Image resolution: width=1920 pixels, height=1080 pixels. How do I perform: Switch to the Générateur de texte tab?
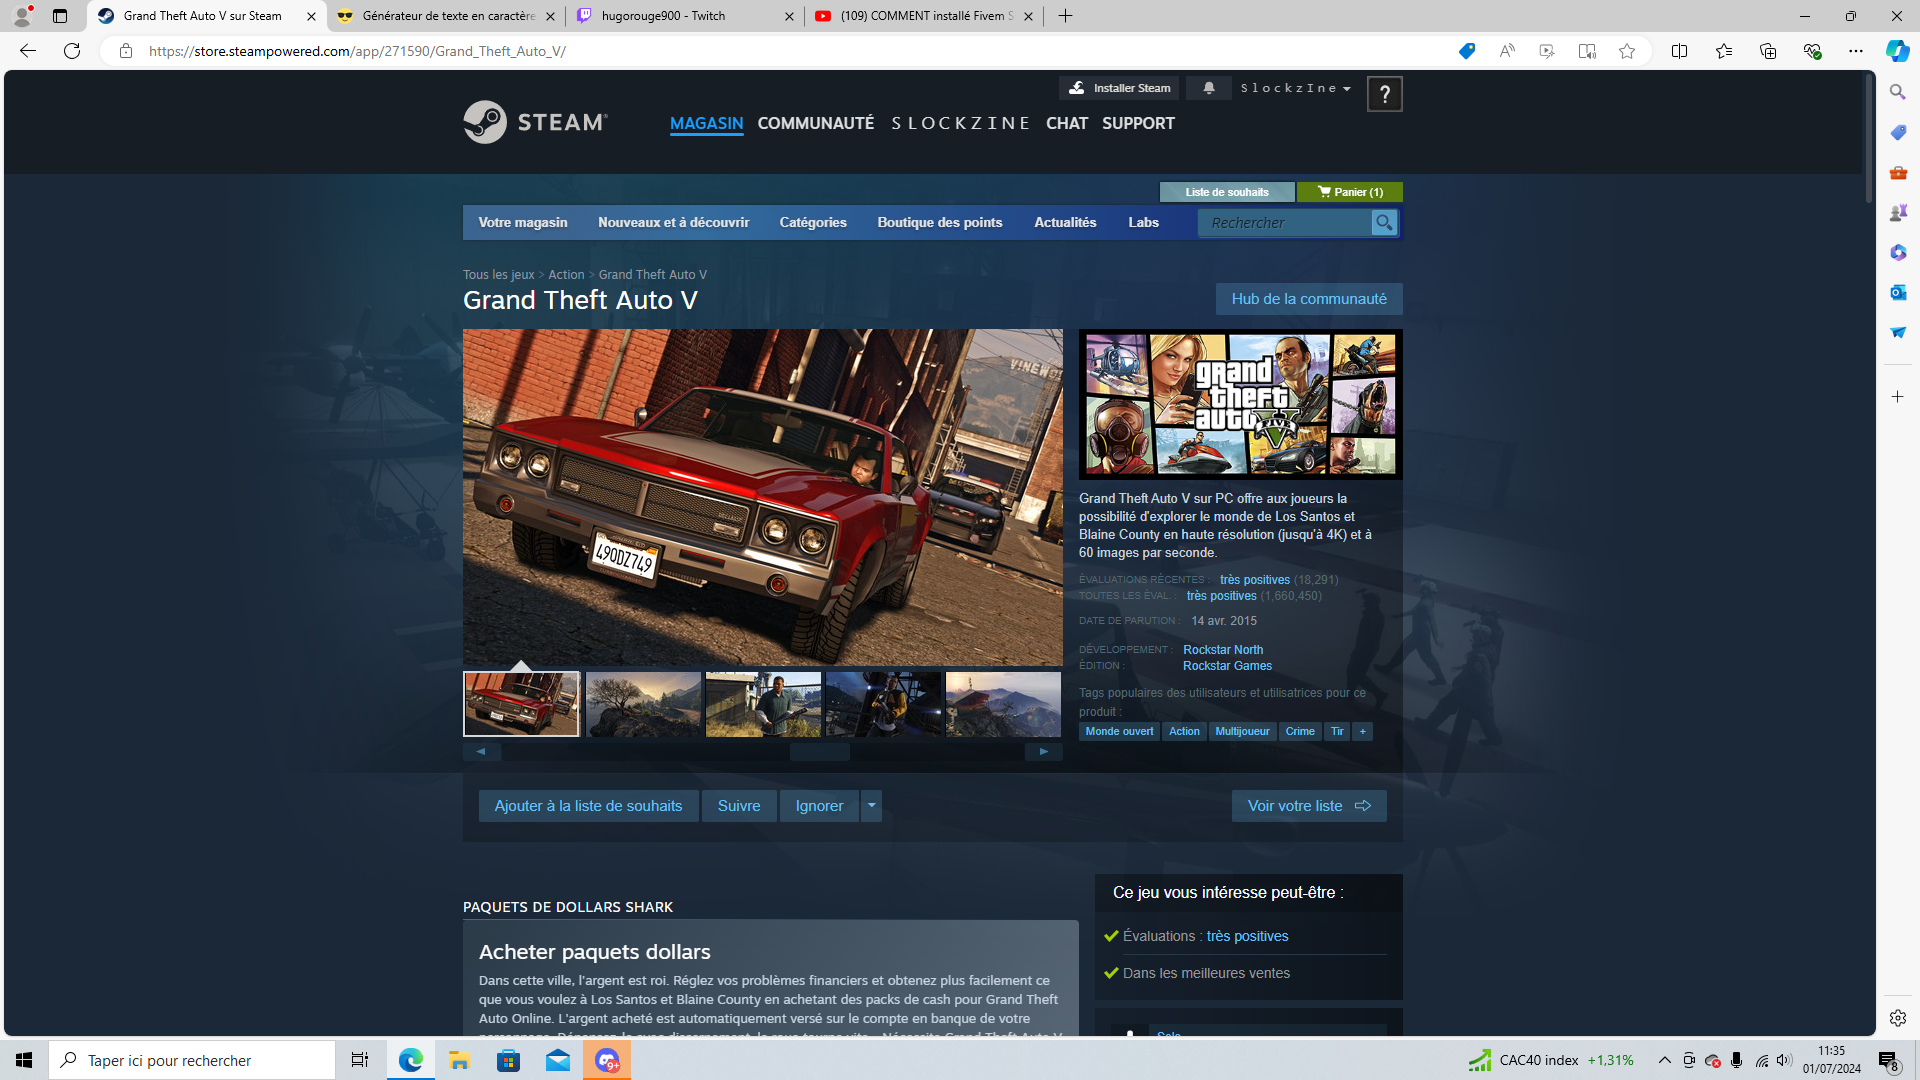point(447,16)
